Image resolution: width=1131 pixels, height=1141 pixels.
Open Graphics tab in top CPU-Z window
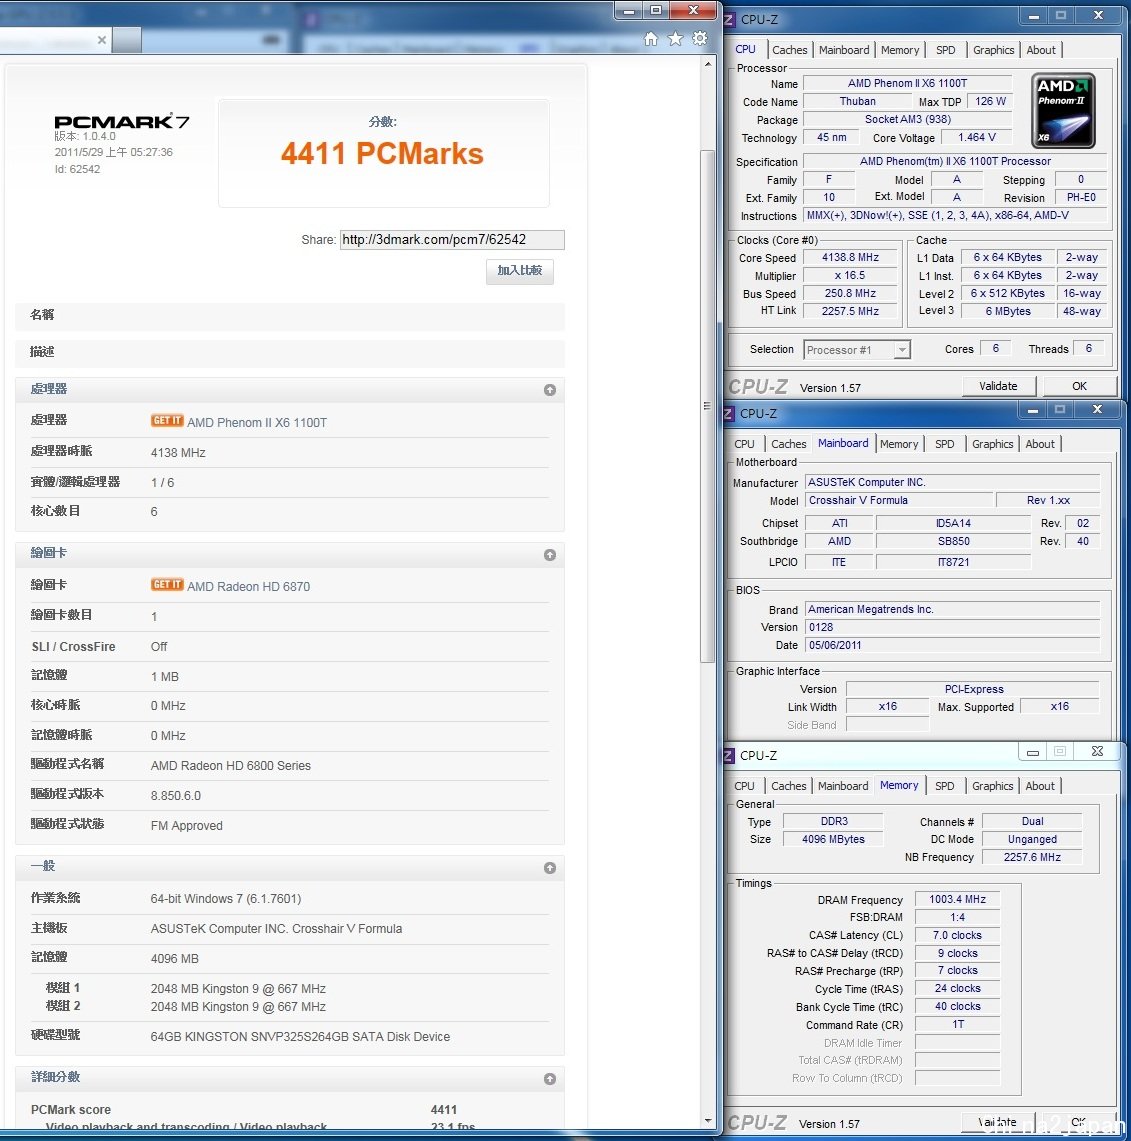pyautogui.click(x=993, y=50)
